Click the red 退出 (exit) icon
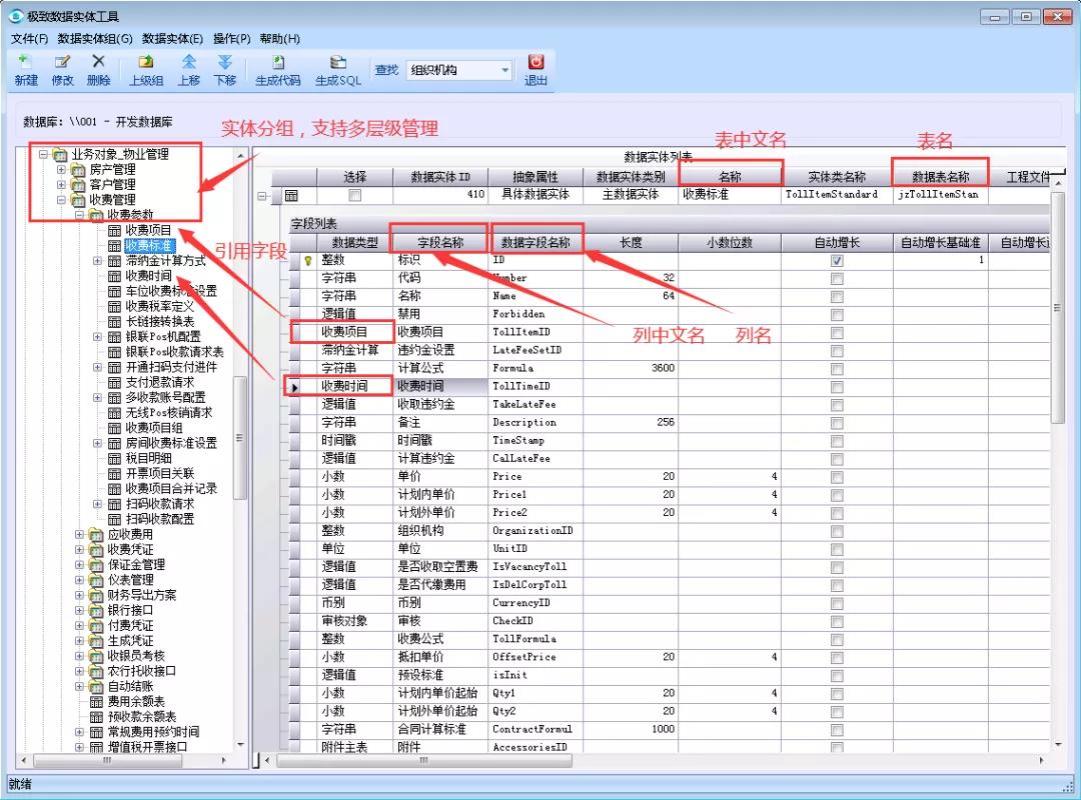This screenshot has width=1081, height=800. 536,62
